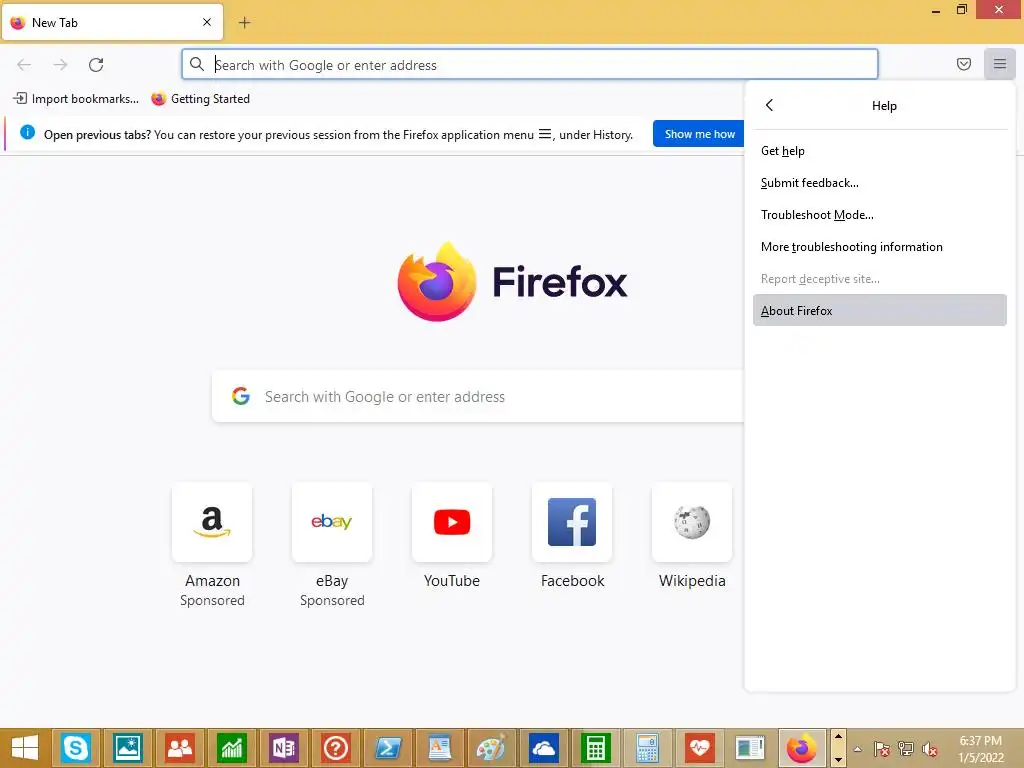Open Action Center flag tray icon
This screenshot has width=1024, height=768.
882,749
